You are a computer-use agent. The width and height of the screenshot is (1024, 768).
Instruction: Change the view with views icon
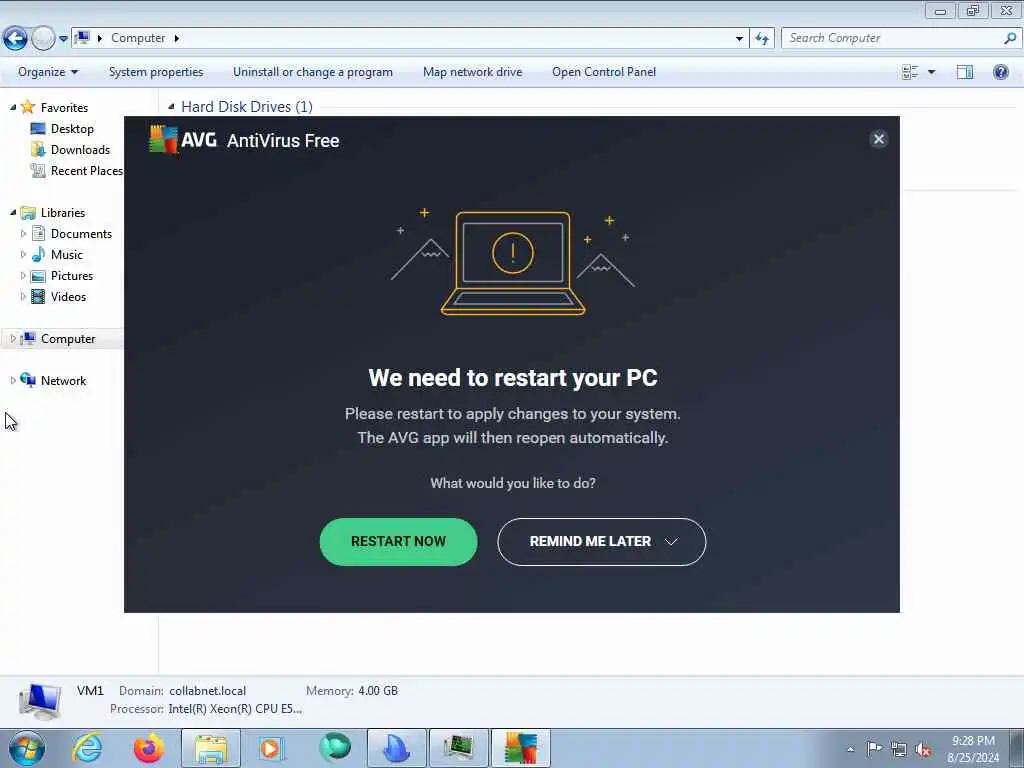coord(910,72)
